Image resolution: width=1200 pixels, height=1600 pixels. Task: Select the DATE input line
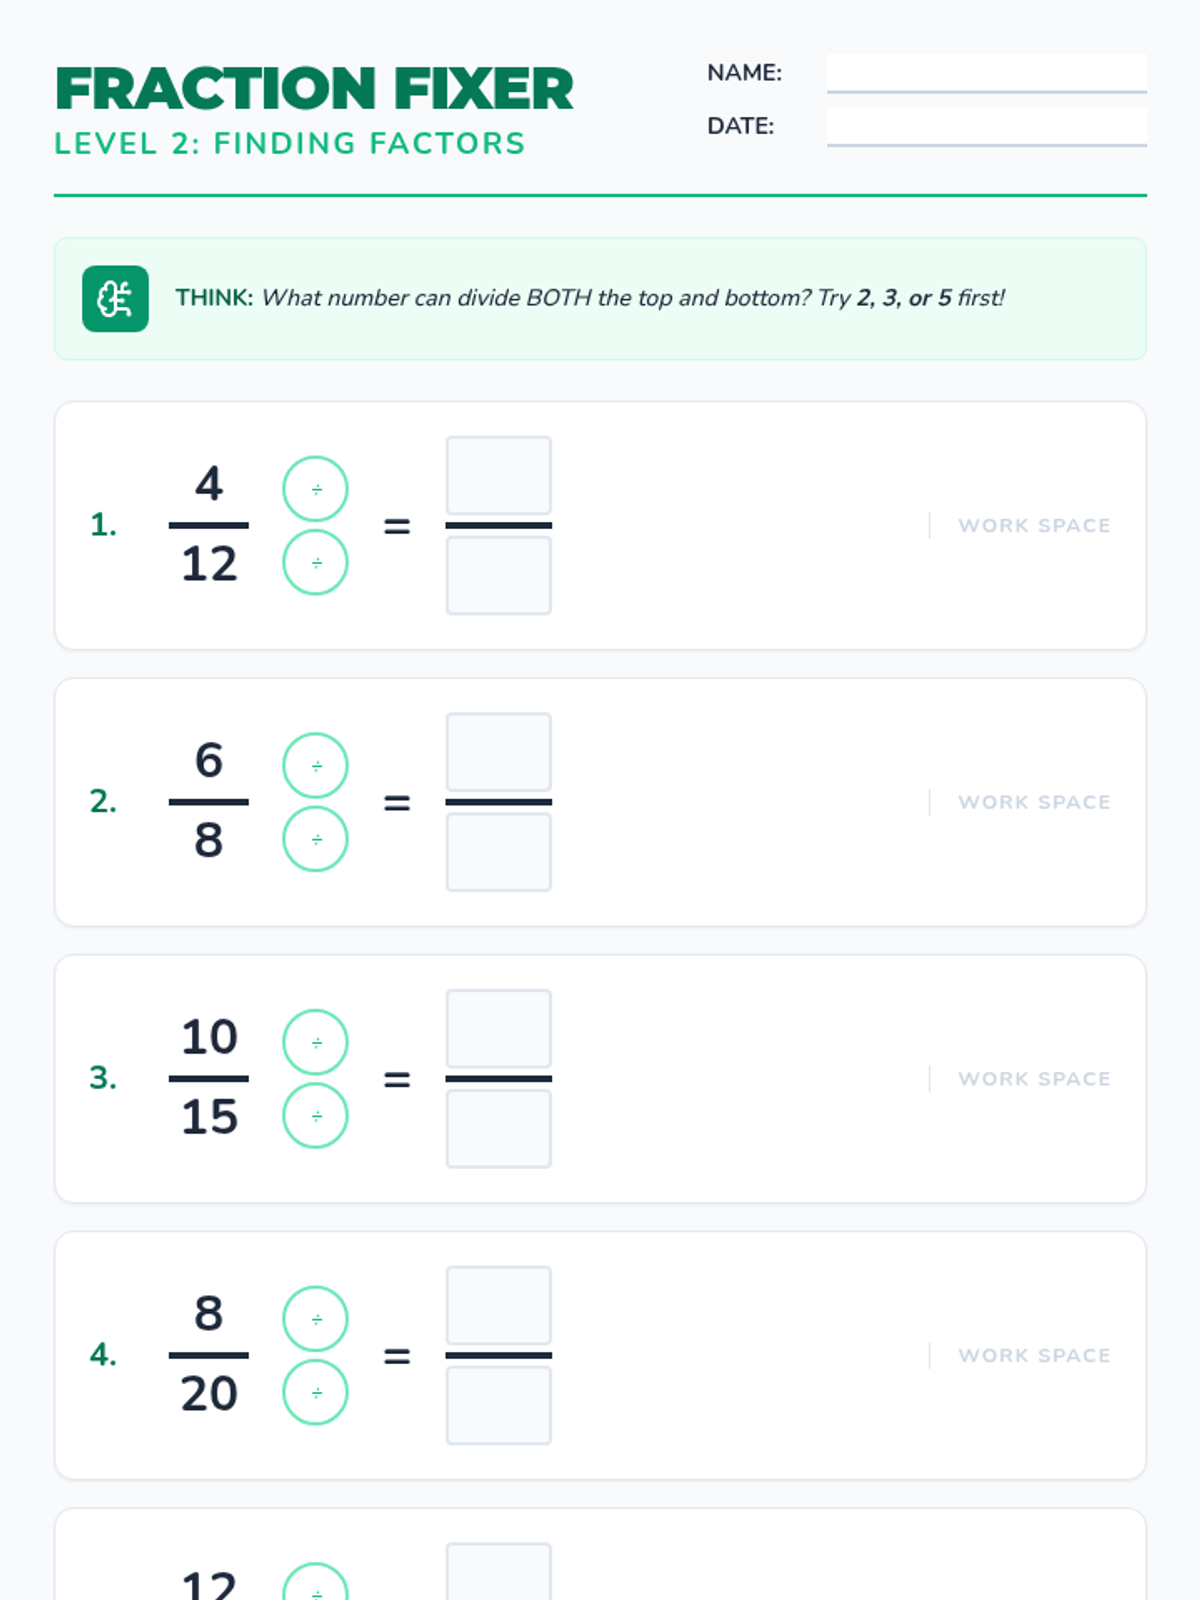point(986,126)
